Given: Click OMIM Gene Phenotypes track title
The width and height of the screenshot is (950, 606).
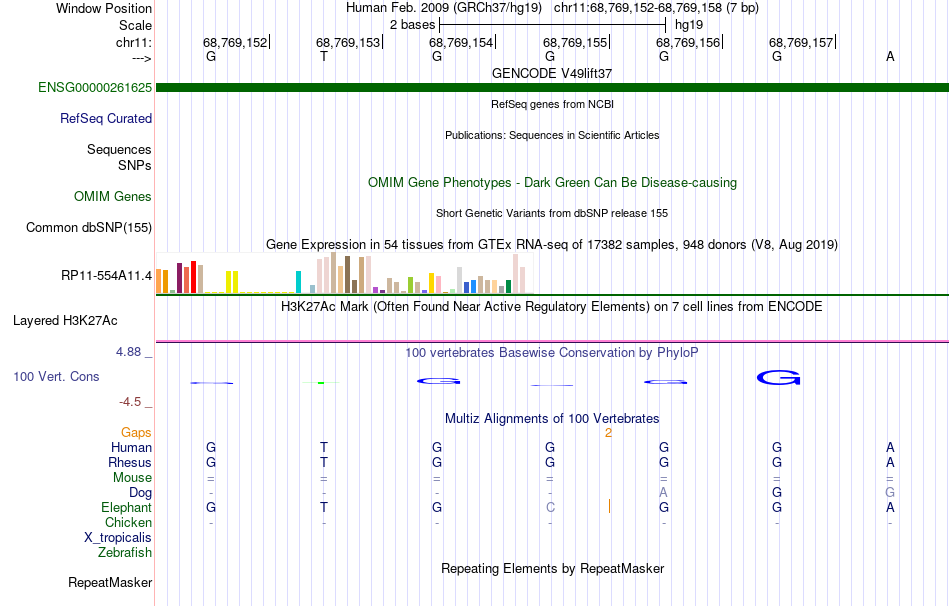Looking at the screenshot, I should (x=552, y=182).
